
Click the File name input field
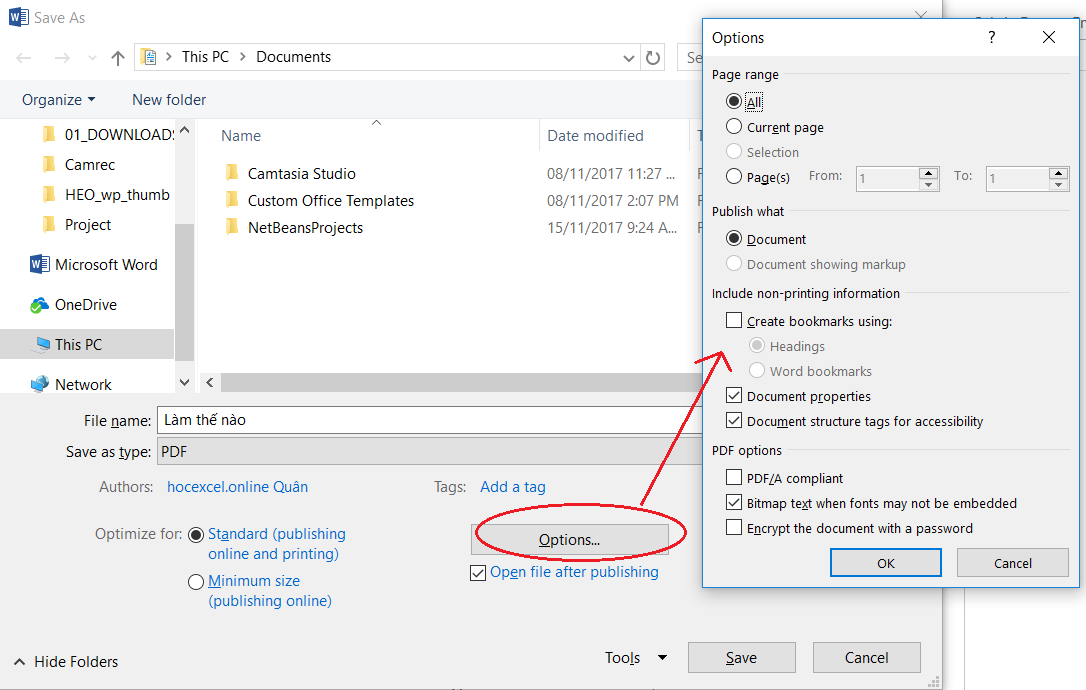420,420
